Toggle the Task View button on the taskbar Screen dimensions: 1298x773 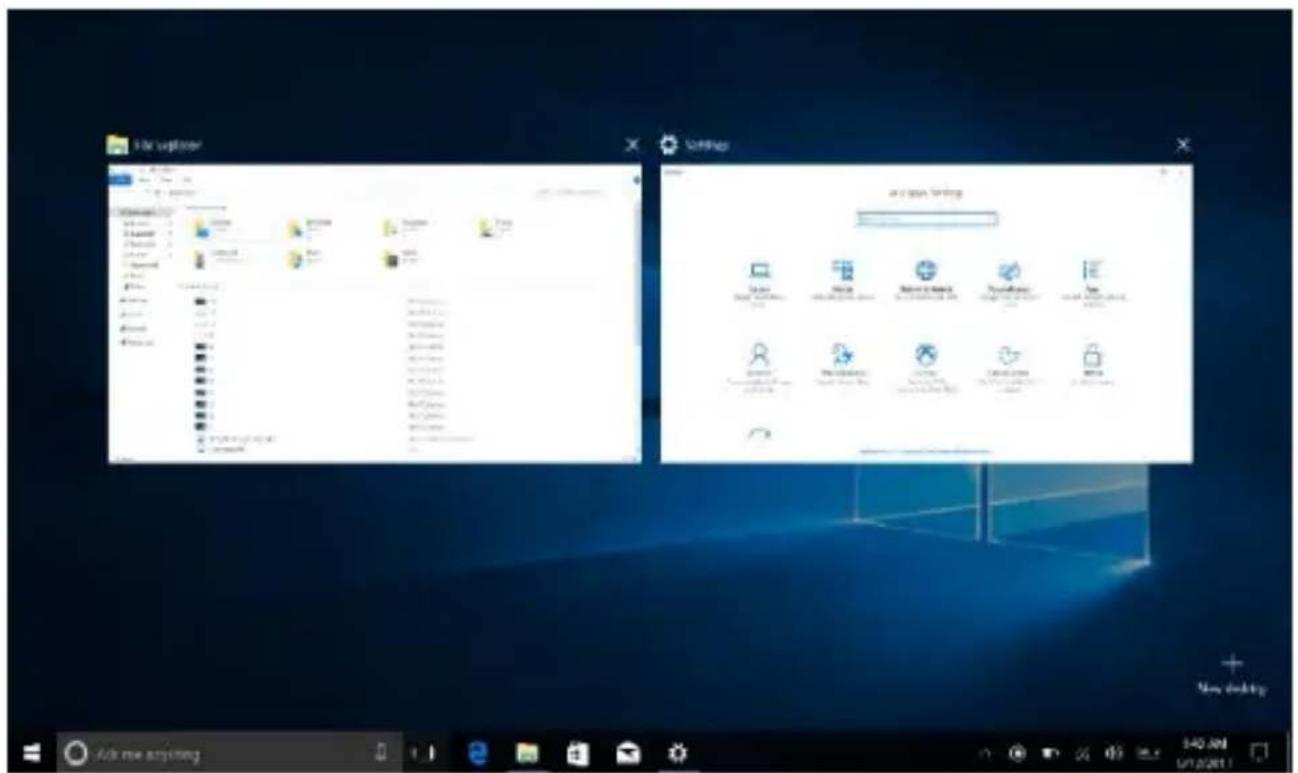point(423,752)
